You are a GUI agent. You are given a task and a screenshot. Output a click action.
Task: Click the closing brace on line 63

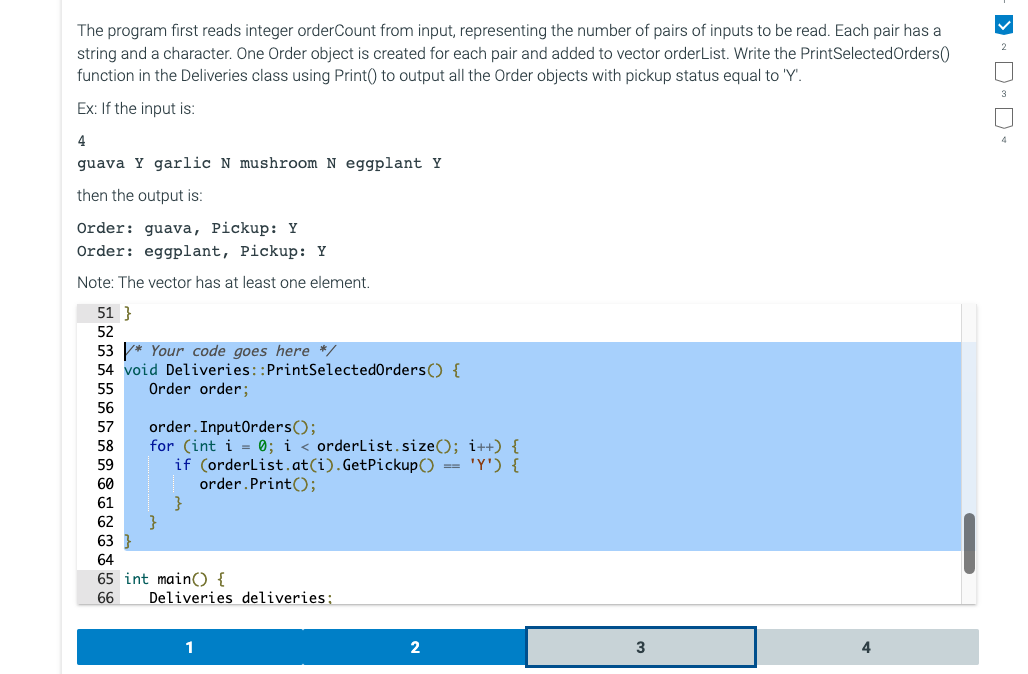pyautogui.click(x=128, y=541)
